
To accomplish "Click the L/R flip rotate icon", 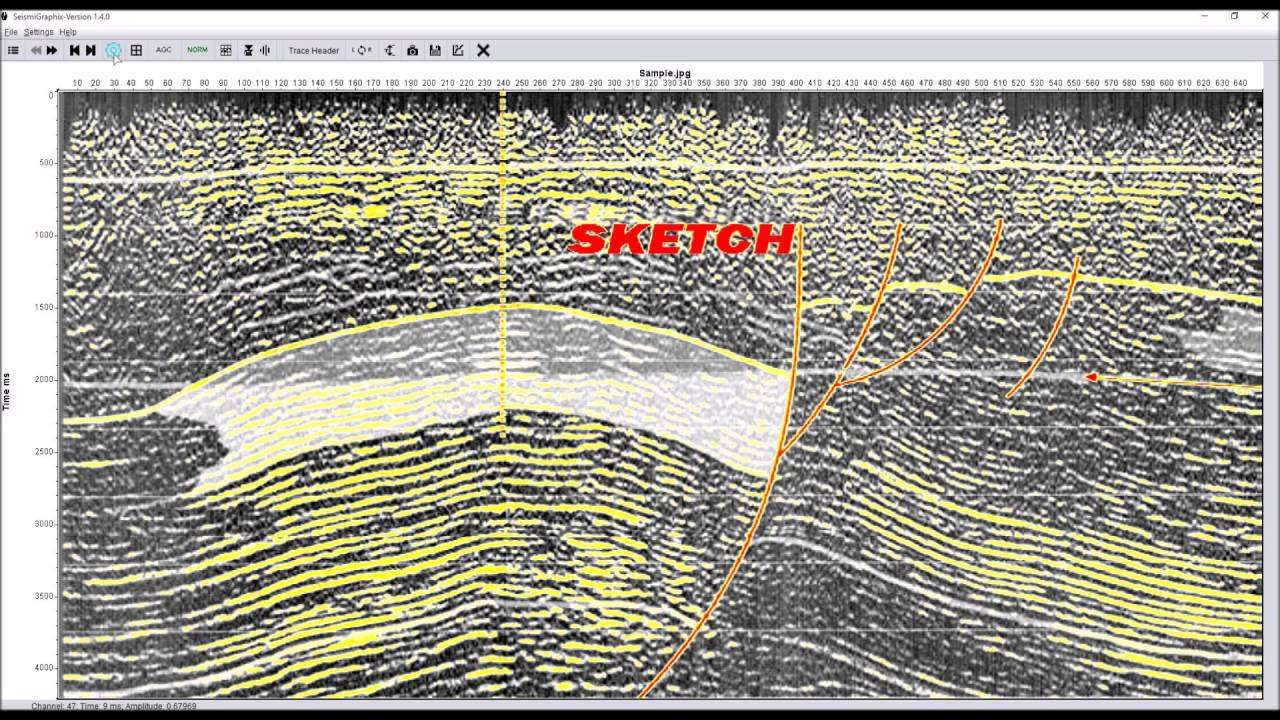I will click(x=362, y=50).
